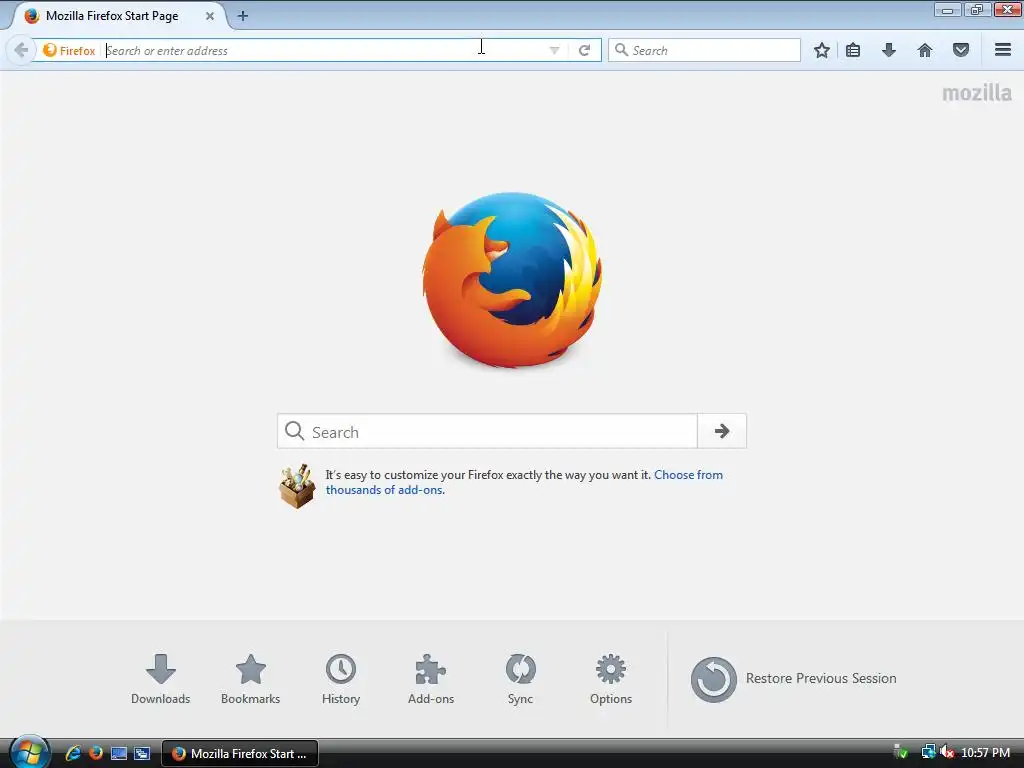
Task: Open Bookmarks from the start page launcher
Action: (x=251, y=679)
